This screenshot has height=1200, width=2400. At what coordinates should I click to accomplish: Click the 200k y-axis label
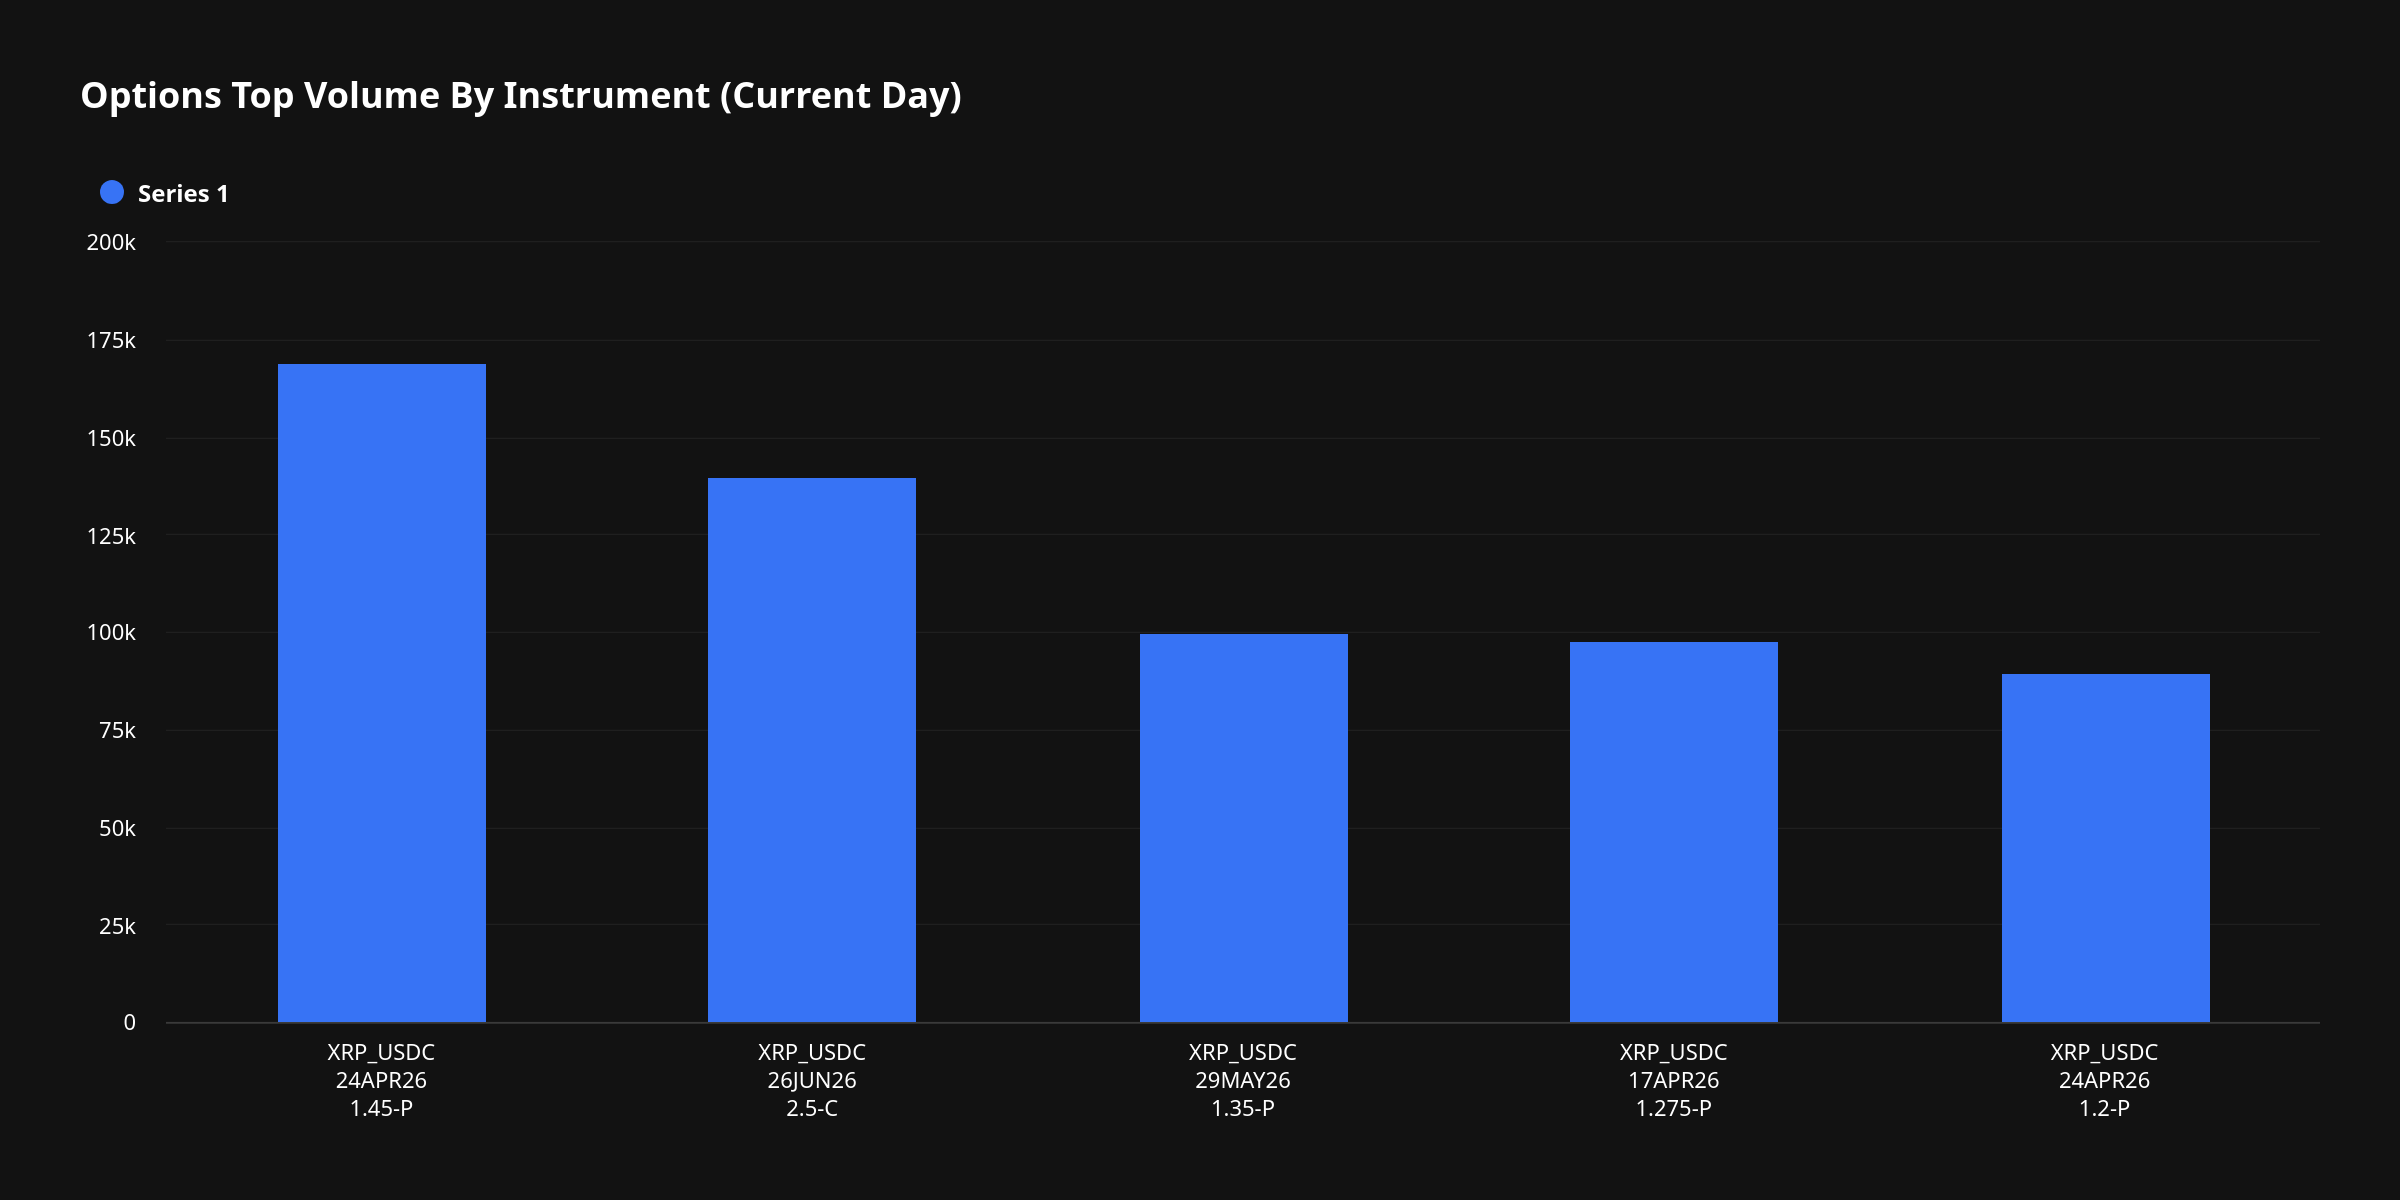(111, 243)
